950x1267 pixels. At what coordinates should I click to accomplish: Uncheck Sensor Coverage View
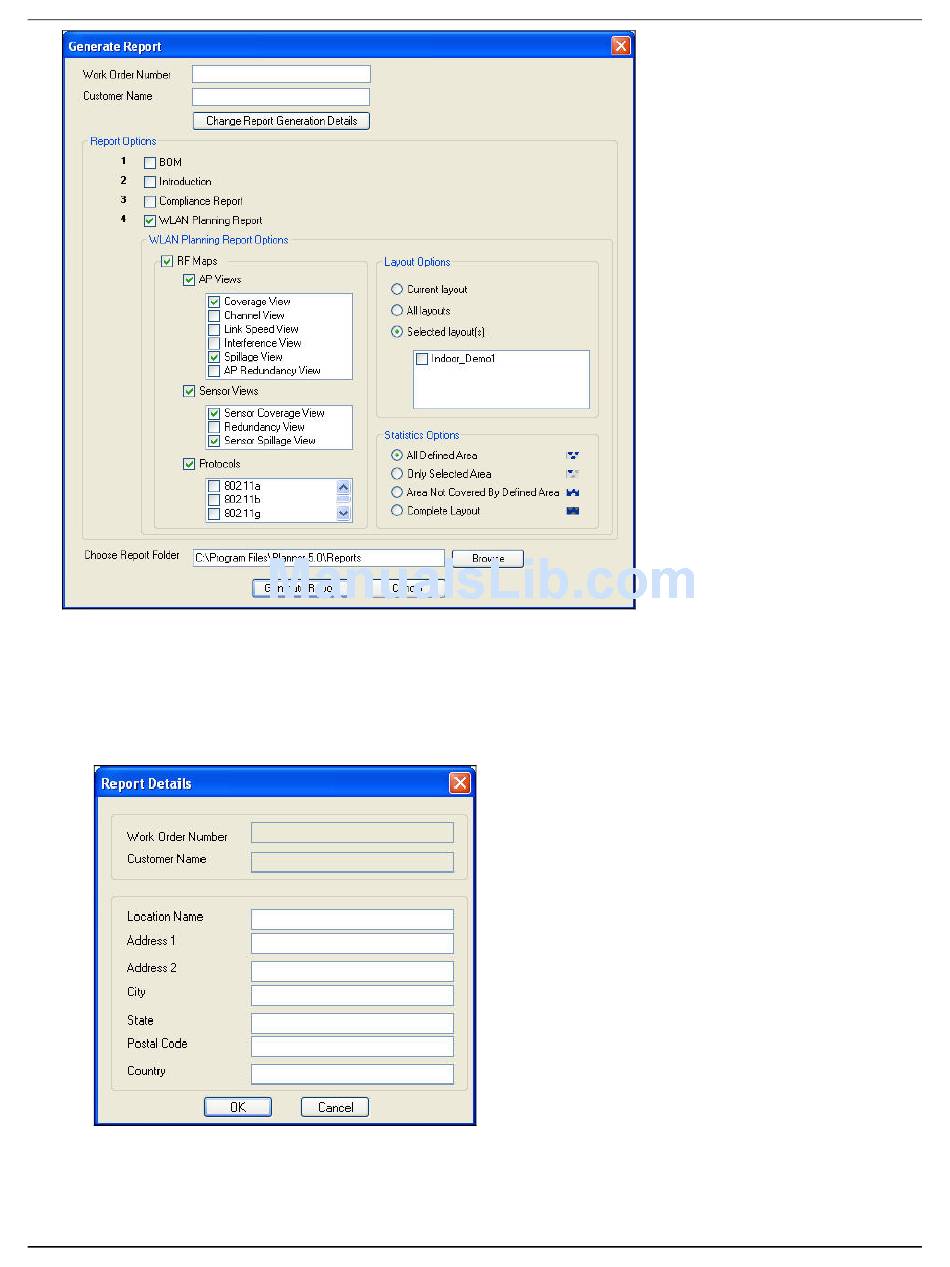tap(214, 413)
